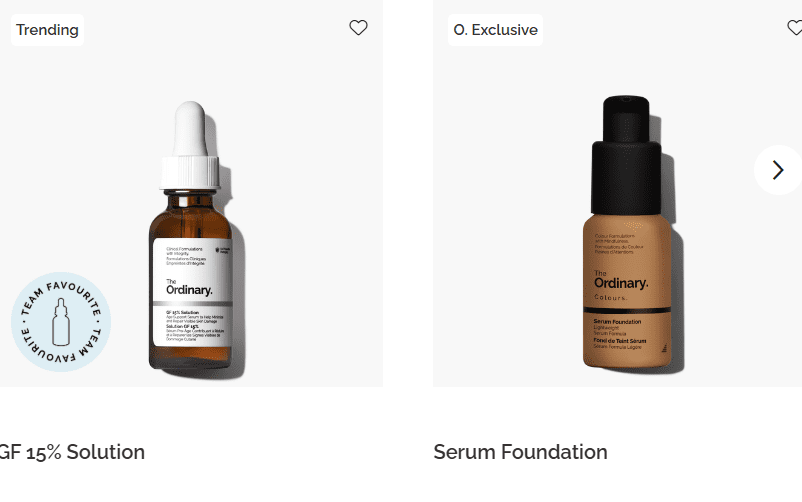Click The Ordinary Colours logo on foundation
802x502 pixels.
coord(620,285)
